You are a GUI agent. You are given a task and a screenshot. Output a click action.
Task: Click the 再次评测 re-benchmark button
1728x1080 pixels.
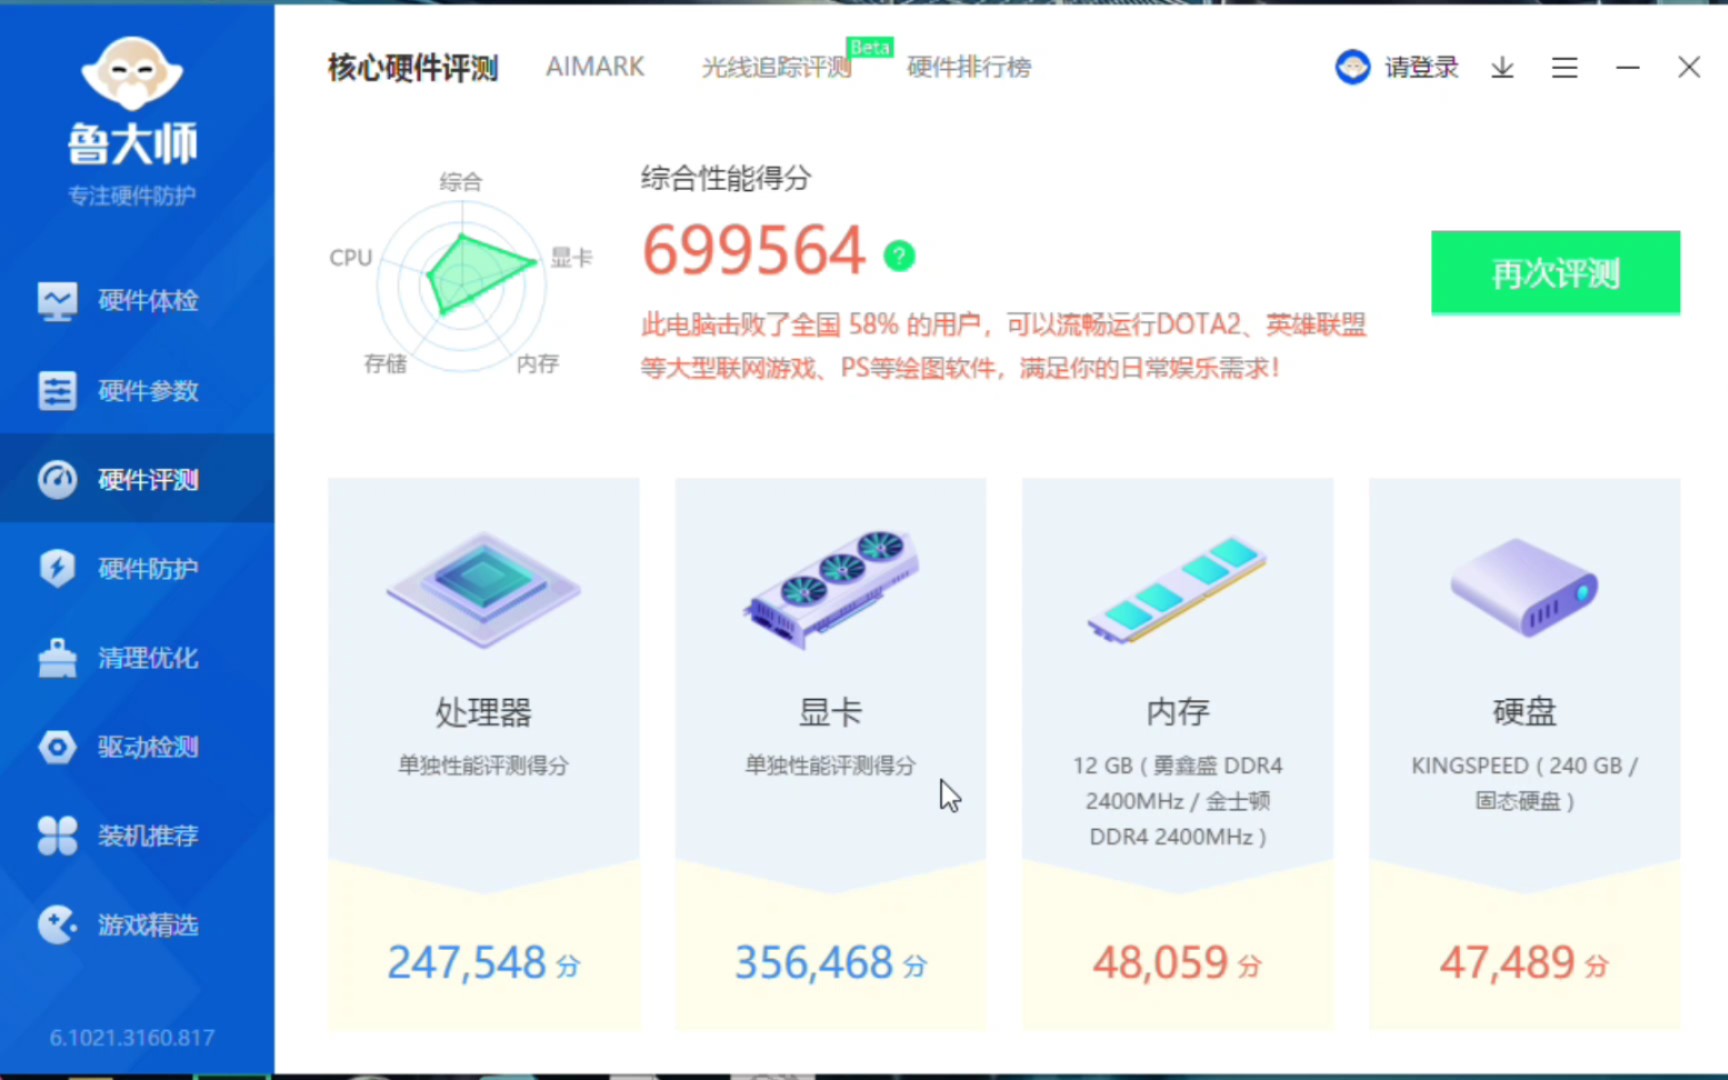(x=1555, y=272)
